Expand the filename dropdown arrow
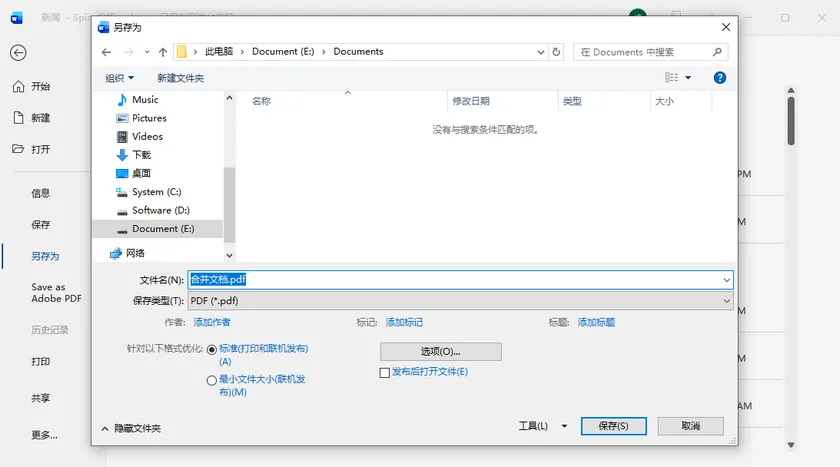The height and width of the screenshot is (467, 840). tap(726, 280)
